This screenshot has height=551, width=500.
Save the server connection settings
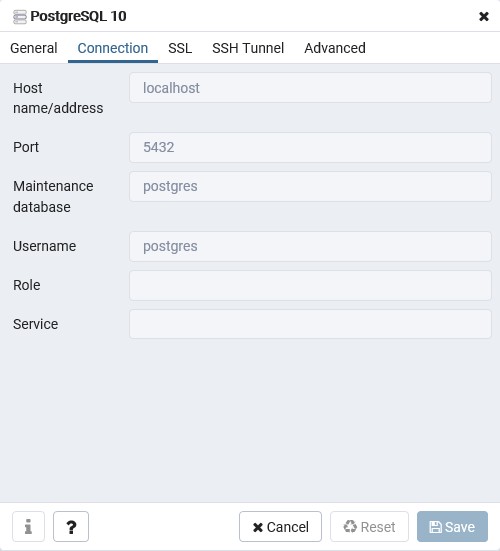pos(452,526)
